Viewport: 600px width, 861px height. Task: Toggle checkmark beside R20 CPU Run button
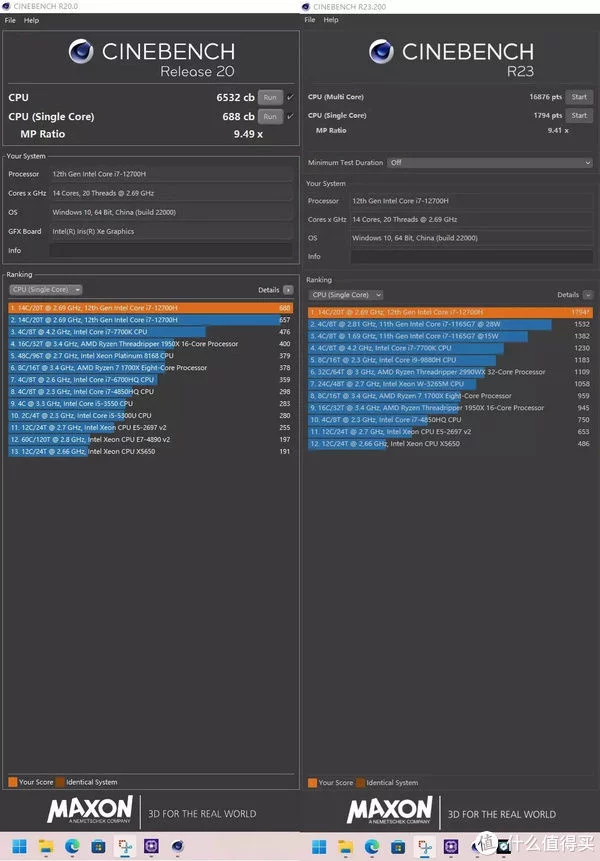pyautogui.click(x=290, y=97)
